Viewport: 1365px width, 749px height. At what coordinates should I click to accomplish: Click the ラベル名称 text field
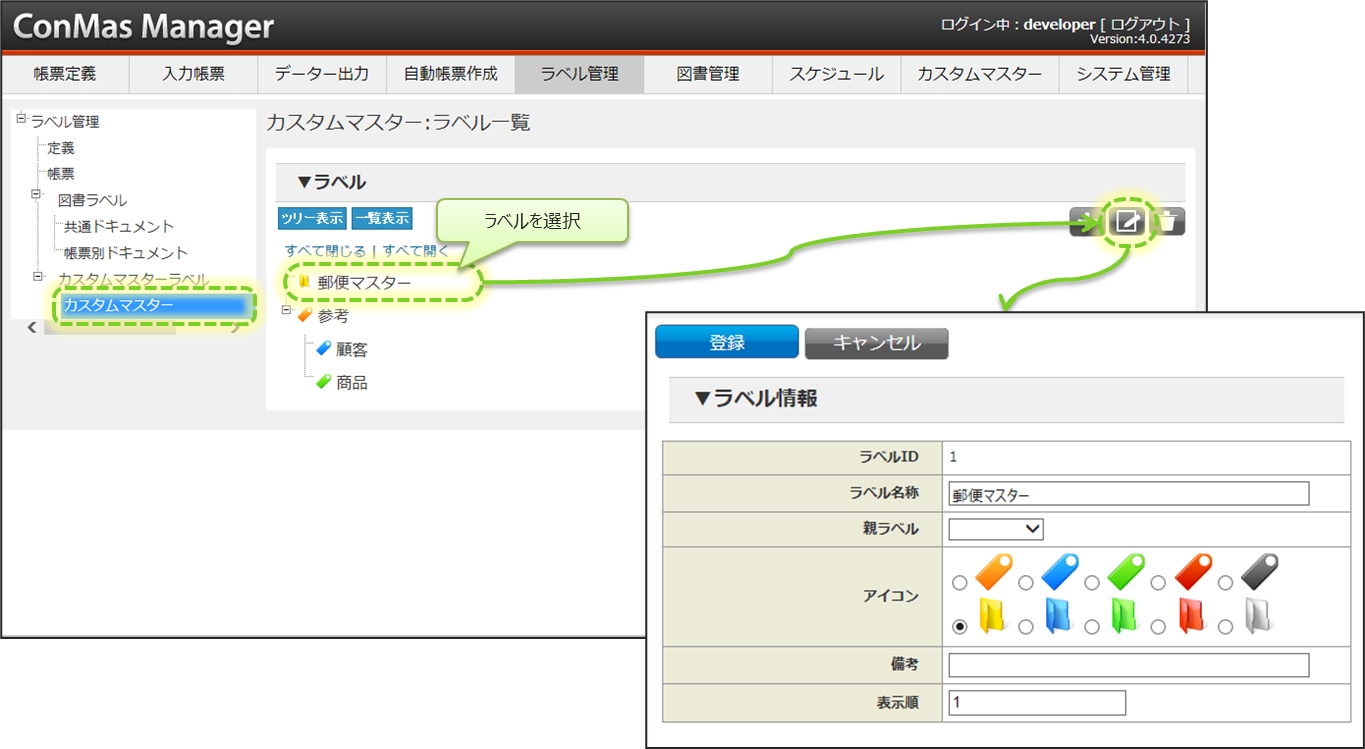(1128, 494)
